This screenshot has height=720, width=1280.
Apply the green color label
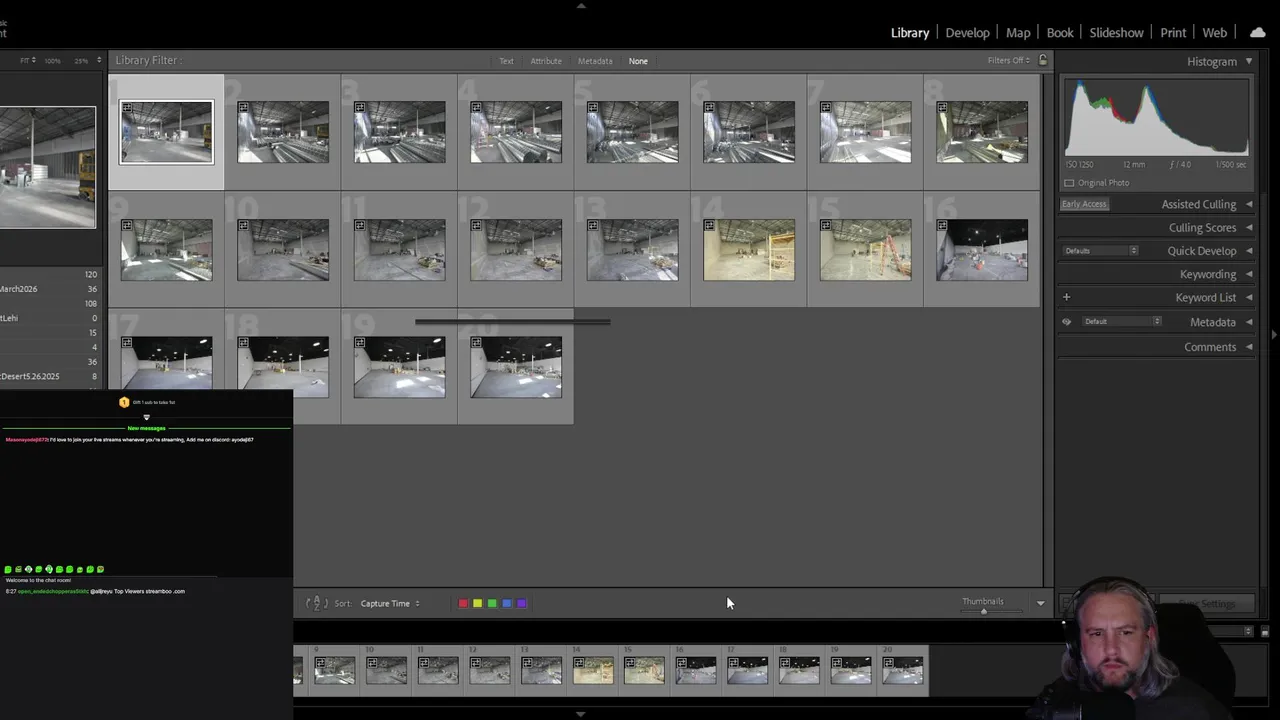point(492,603)
